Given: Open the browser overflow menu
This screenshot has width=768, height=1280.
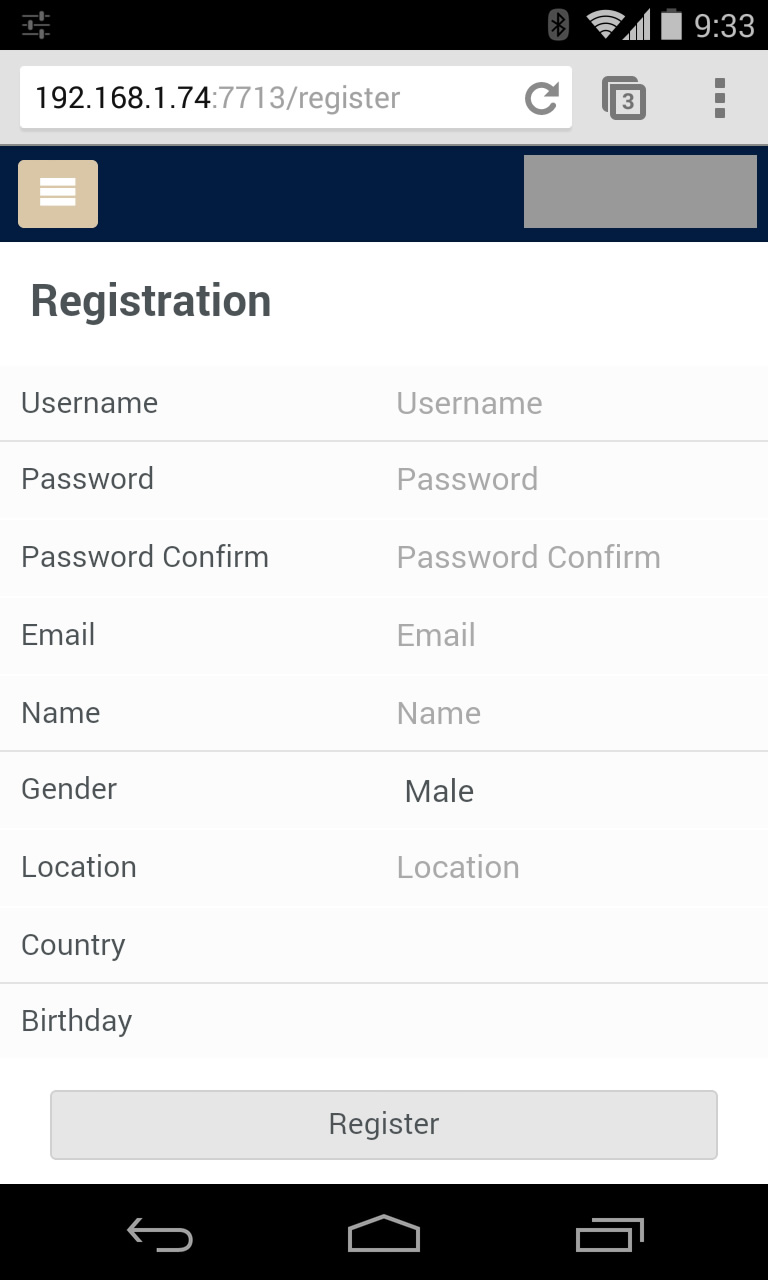Looking at the screenshot, I should pos(719,98).
